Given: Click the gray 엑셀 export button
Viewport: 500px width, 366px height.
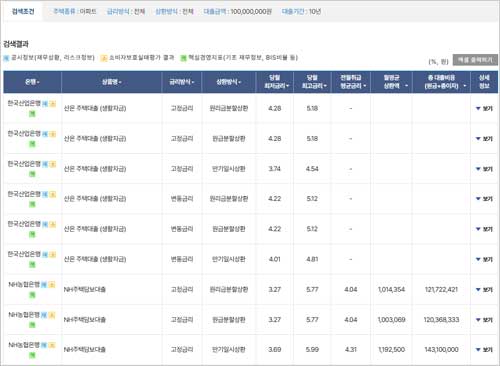Looking at the screenshot, I should [475, 60].
